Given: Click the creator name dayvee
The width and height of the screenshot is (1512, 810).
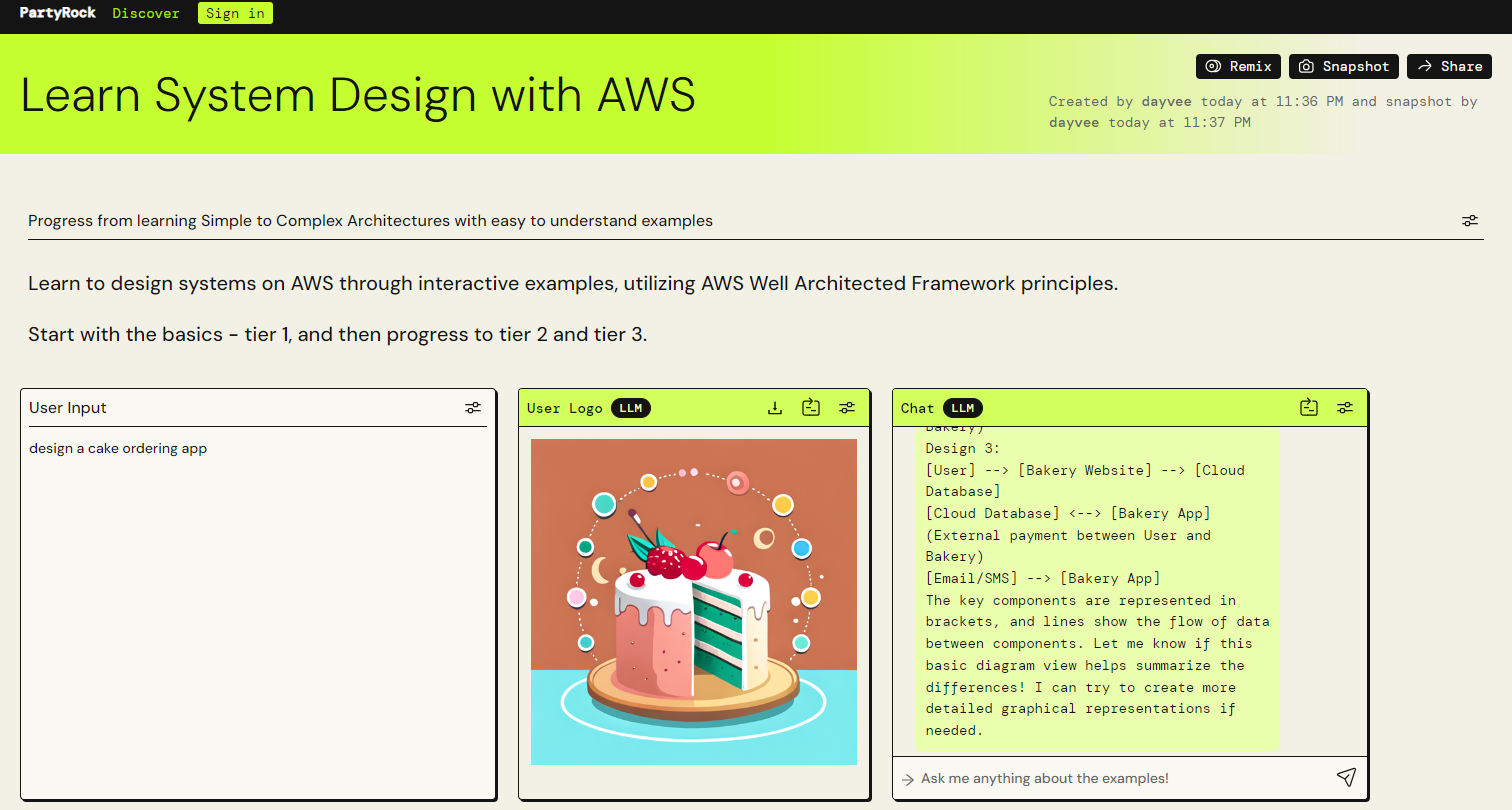Looking at the screenshot, I should pyautogui.click(x=1166, y=101).
